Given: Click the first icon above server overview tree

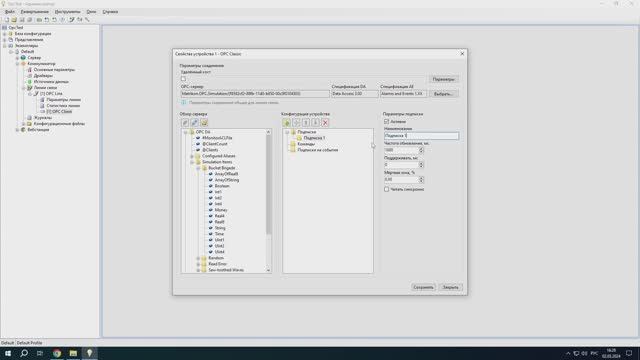Looking at the screenshot, I should [x=185, y=123].
